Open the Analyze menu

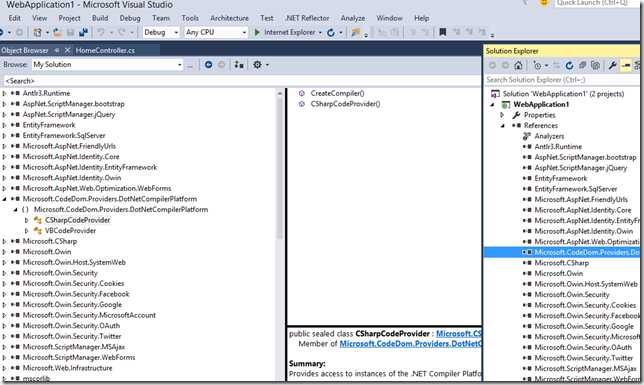[x=353, y=18]
